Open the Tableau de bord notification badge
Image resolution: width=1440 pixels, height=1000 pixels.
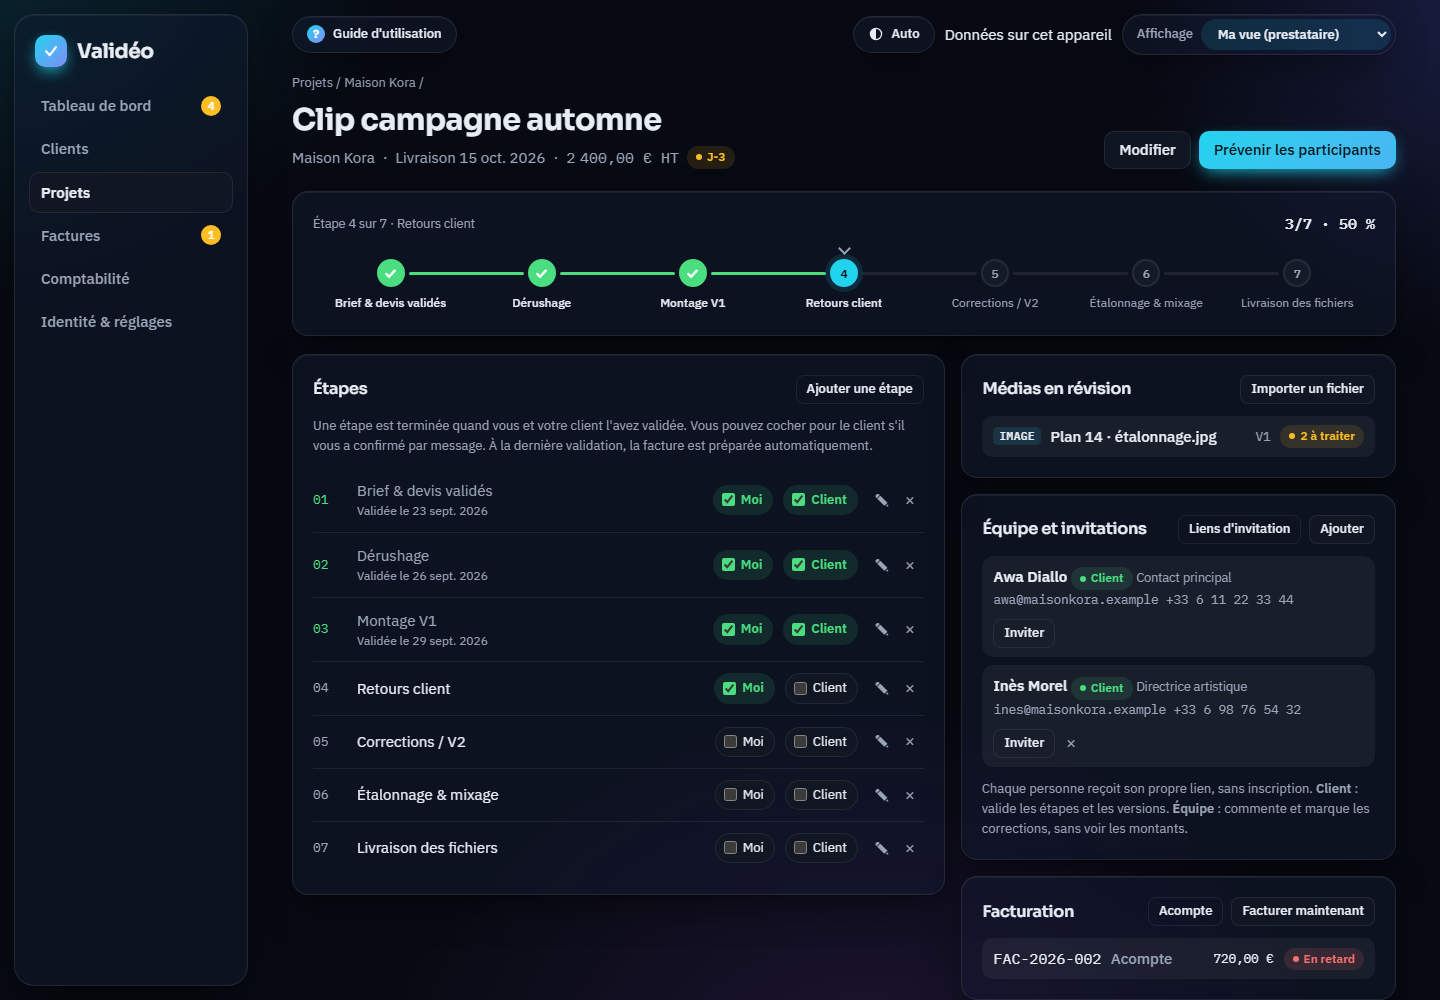click(211, 106)
